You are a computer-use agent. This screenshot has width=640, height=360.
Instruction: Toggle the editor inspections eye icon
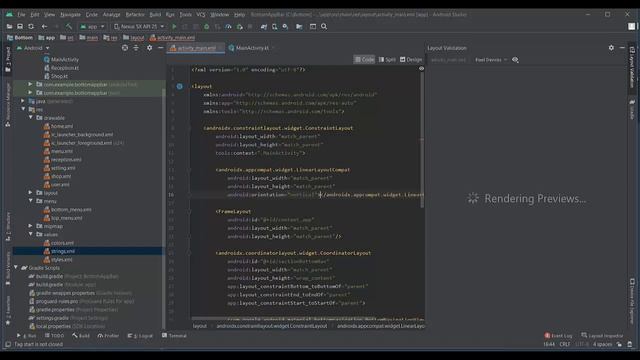tap(421, 69)
